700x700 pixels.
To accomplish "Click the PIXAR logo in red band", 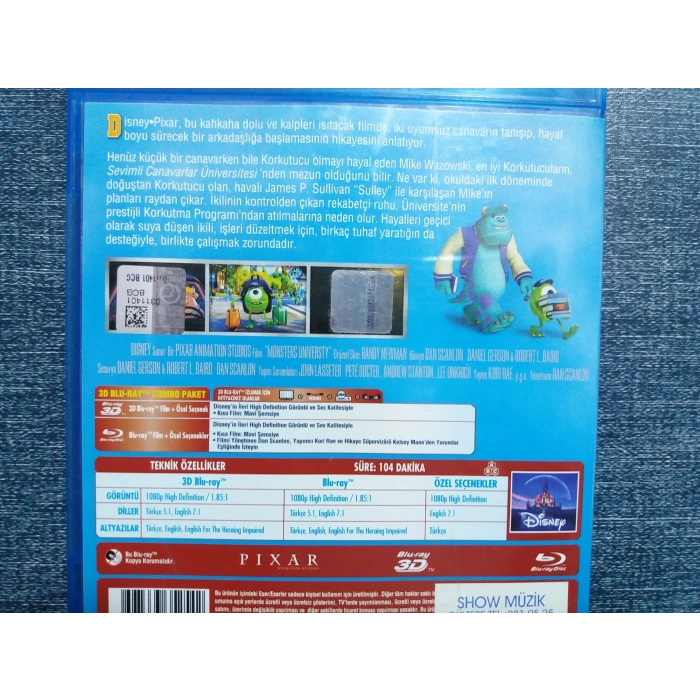I will tap(279, 560).
